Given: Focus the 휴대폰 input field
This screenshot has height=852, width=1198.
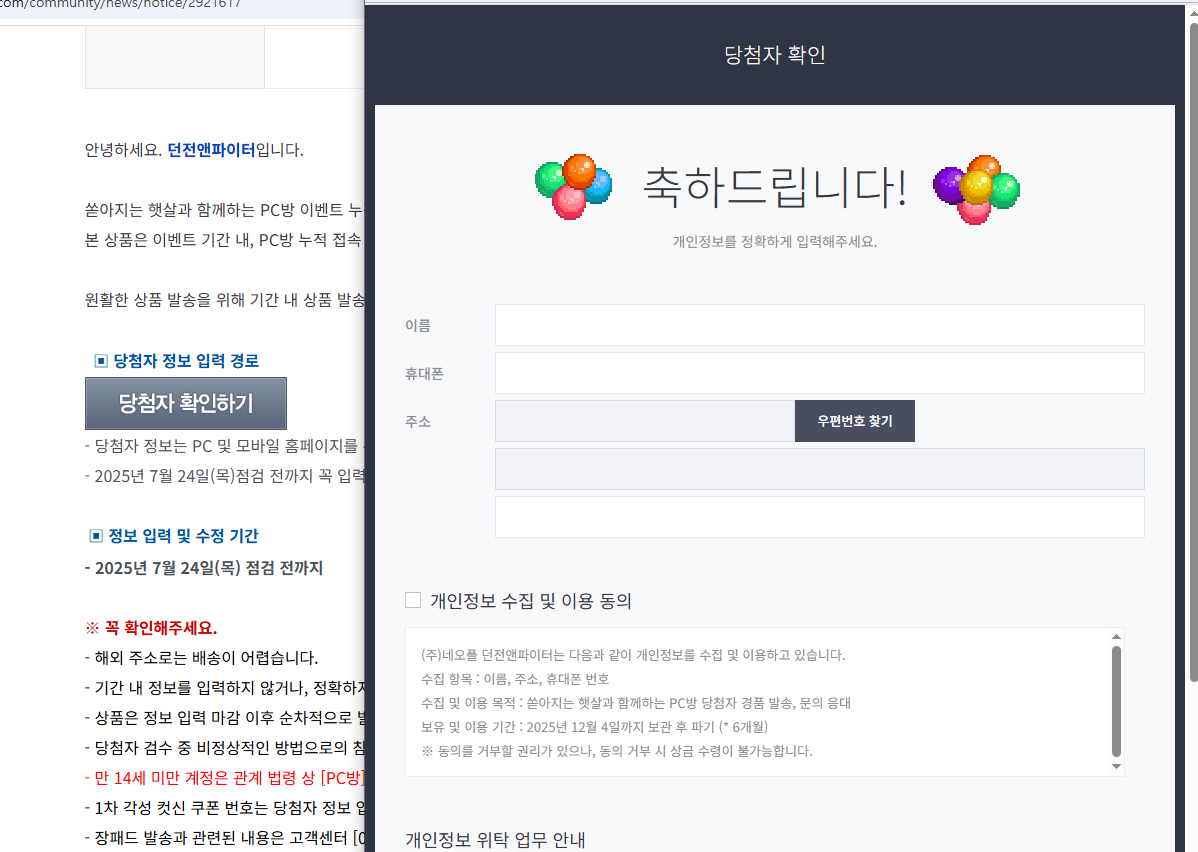Looking at the screenshot, I should click(x=819, y=373).
